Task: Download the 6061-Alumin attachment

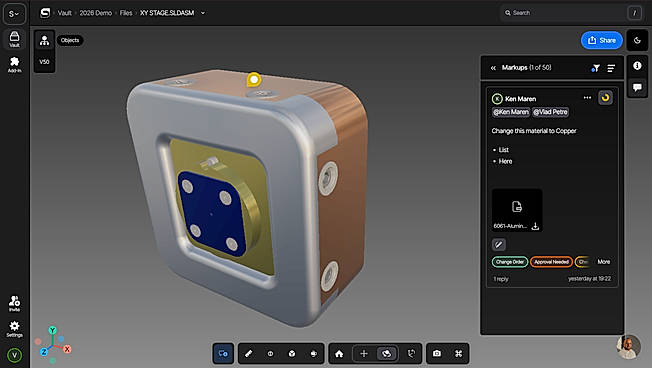Action: pyautogui.click(x=536, y=226)
